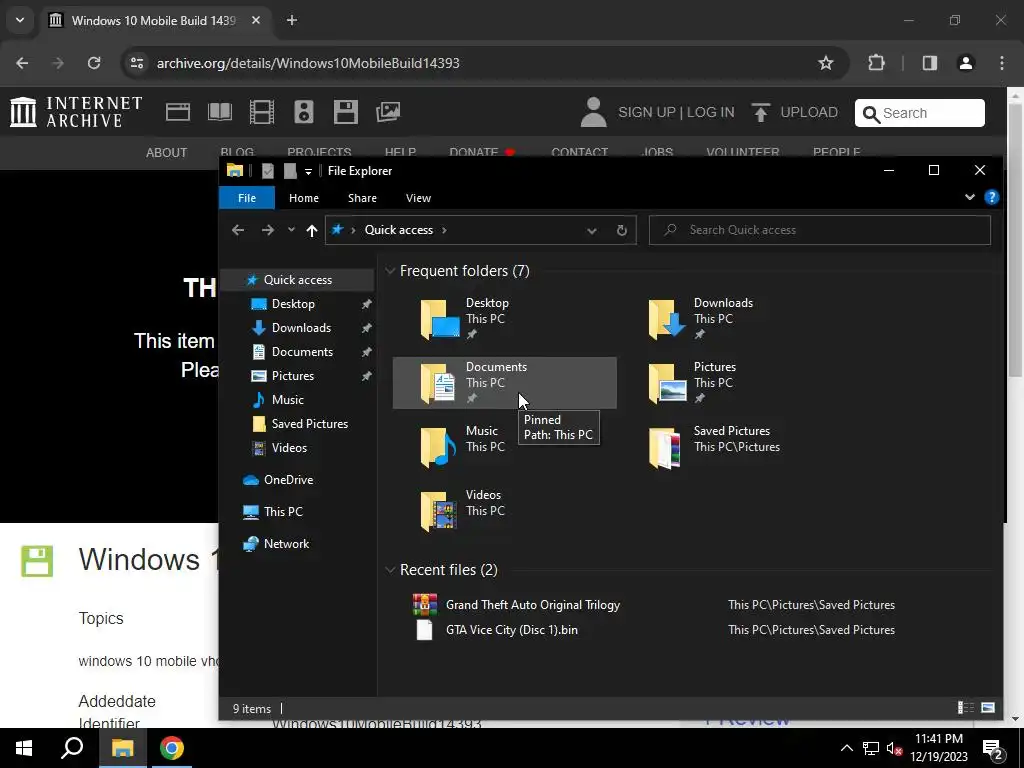Go back in File Explorer

[x=238, y=230]
